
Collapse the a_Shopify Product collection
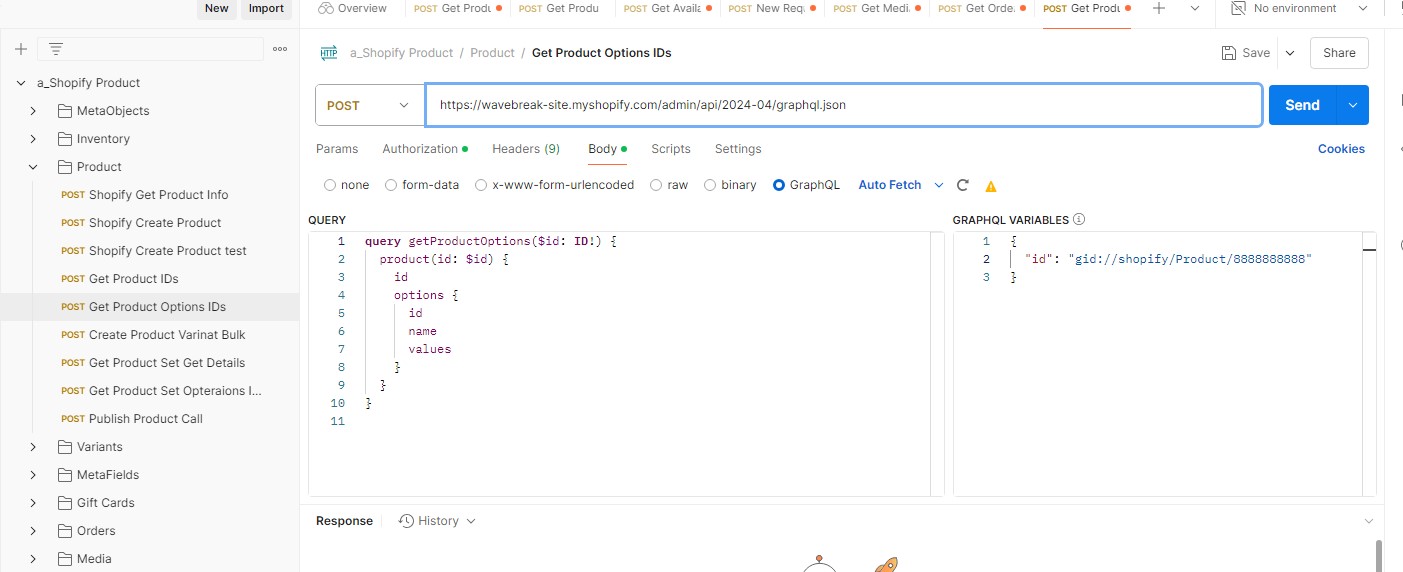pyautogui.click(x=21, y=83)
